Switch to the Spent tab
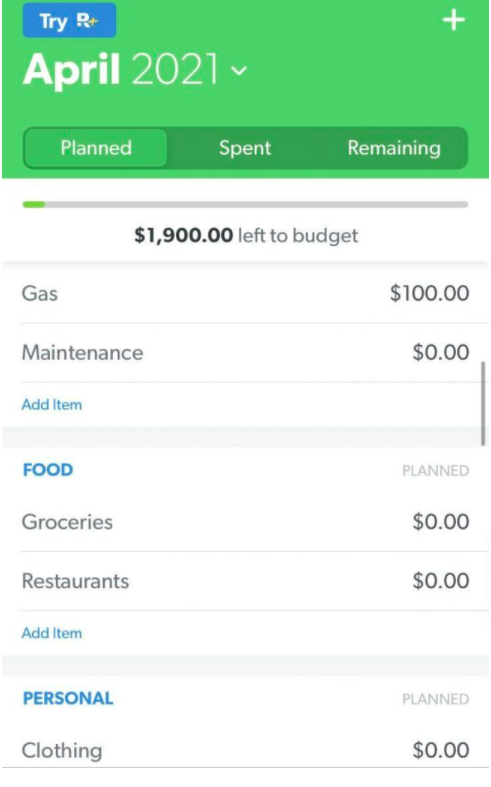Image resolution: width=491 pixels, height=787 pixels. click(245, 148)
